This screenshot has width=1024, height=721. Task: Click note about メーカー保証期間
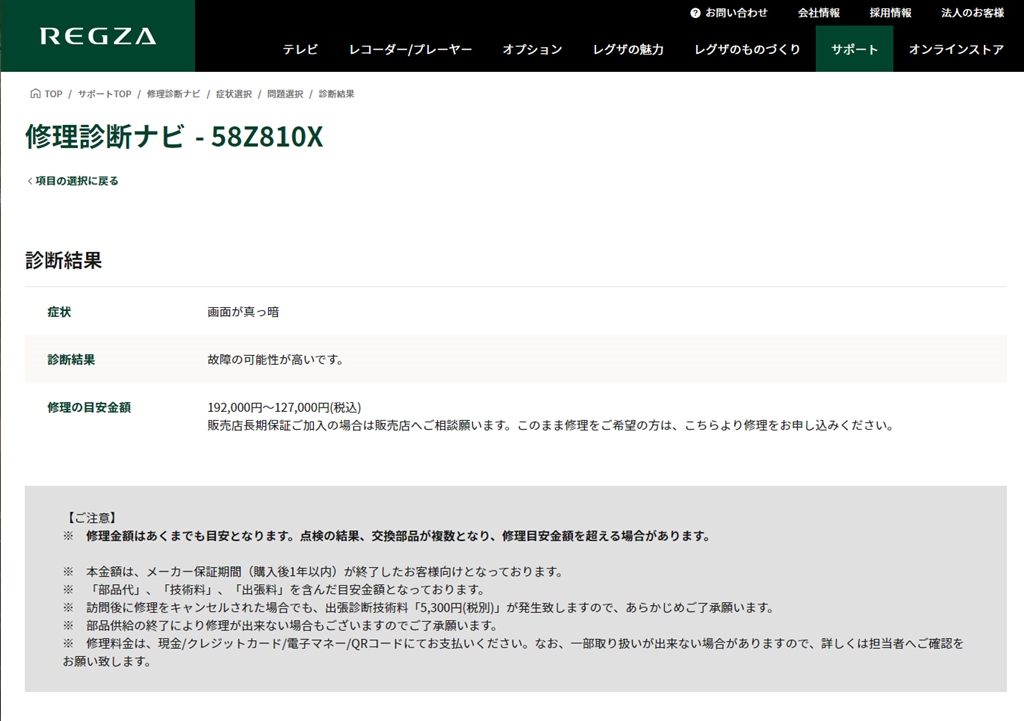tap(325, 572)
